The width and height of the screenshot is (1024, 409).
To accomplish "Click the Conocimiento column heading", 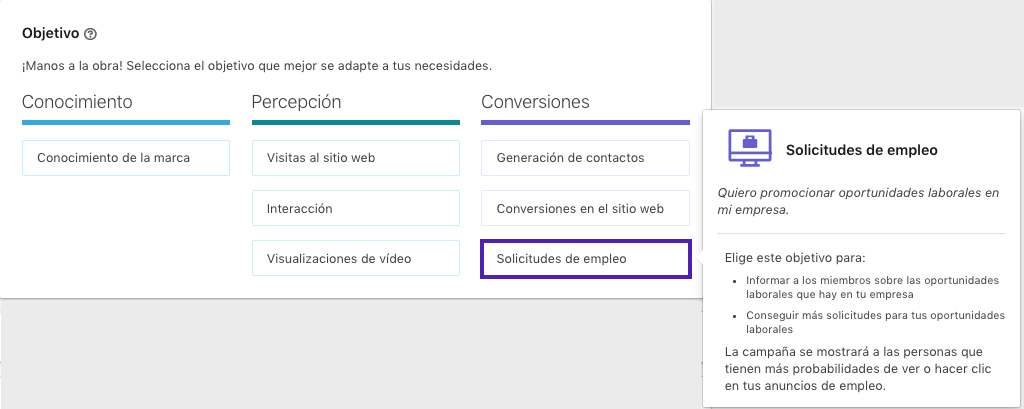I will tap(77, 102).
